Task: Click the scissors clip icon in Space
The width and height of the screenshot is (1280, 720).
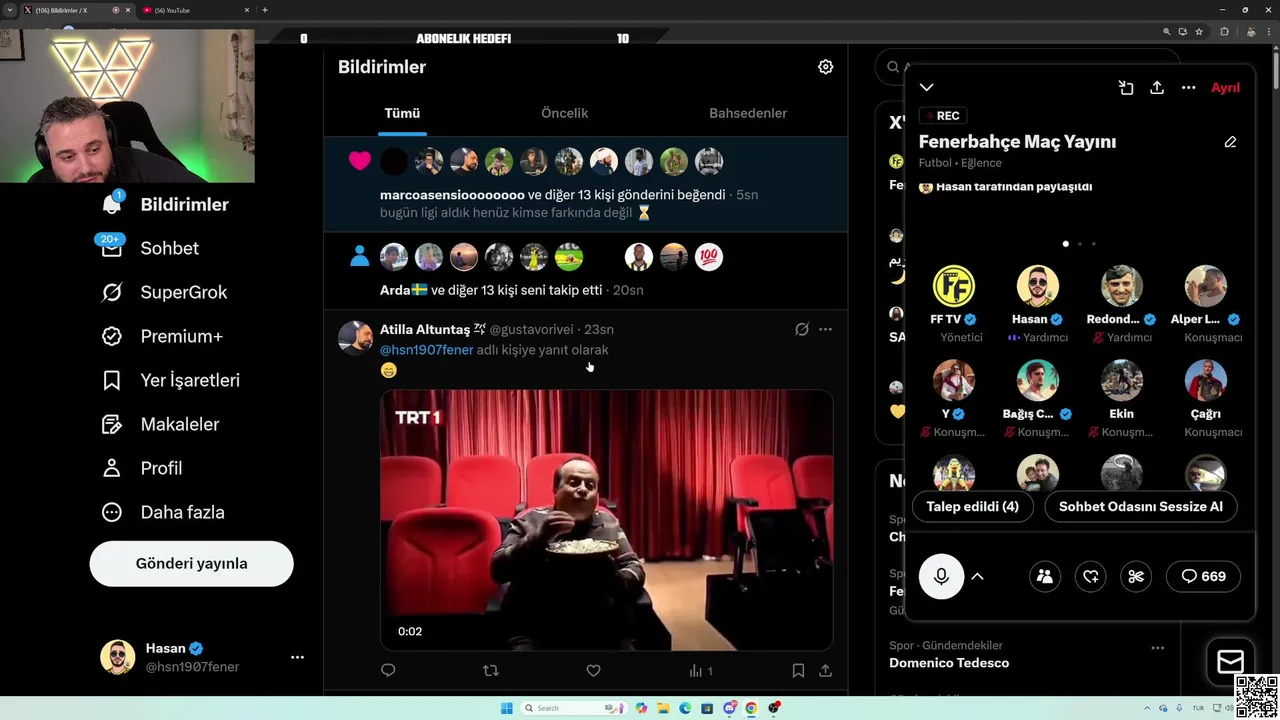Action: click(x=1136, y=576)
